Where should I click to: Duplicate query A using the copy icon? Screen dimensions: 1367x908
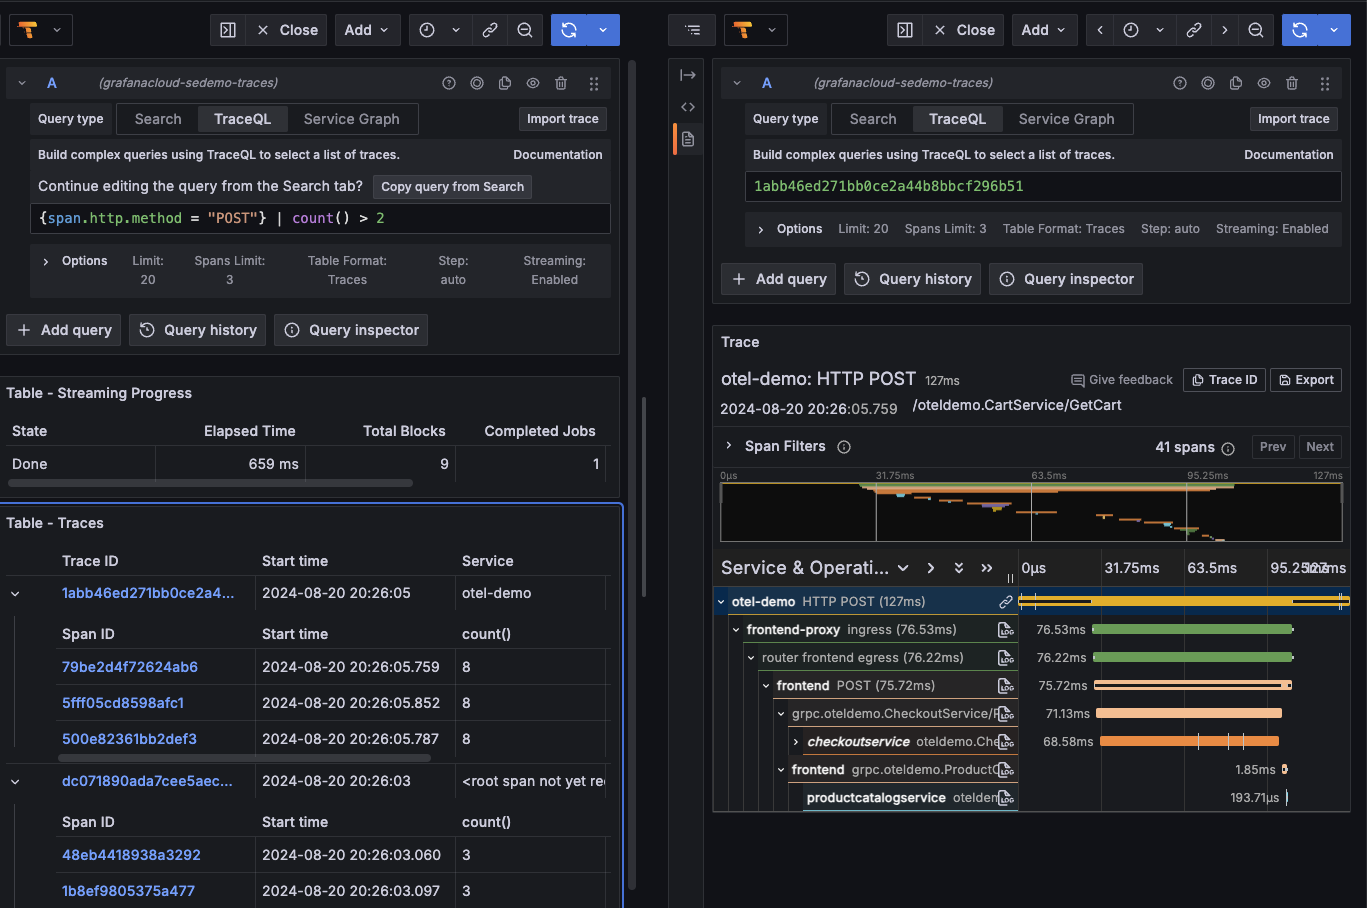505,83
